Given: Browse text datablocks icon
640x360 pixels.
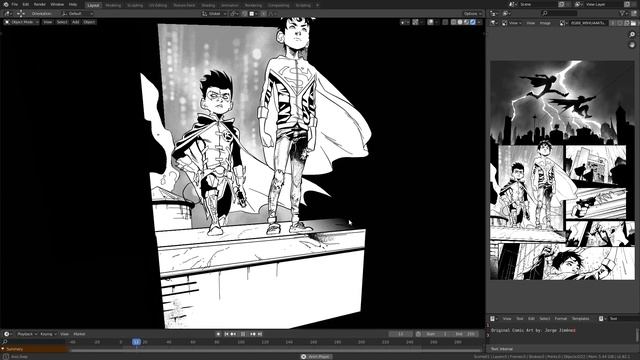Looking at the screenshot, I should pos(602,318).
